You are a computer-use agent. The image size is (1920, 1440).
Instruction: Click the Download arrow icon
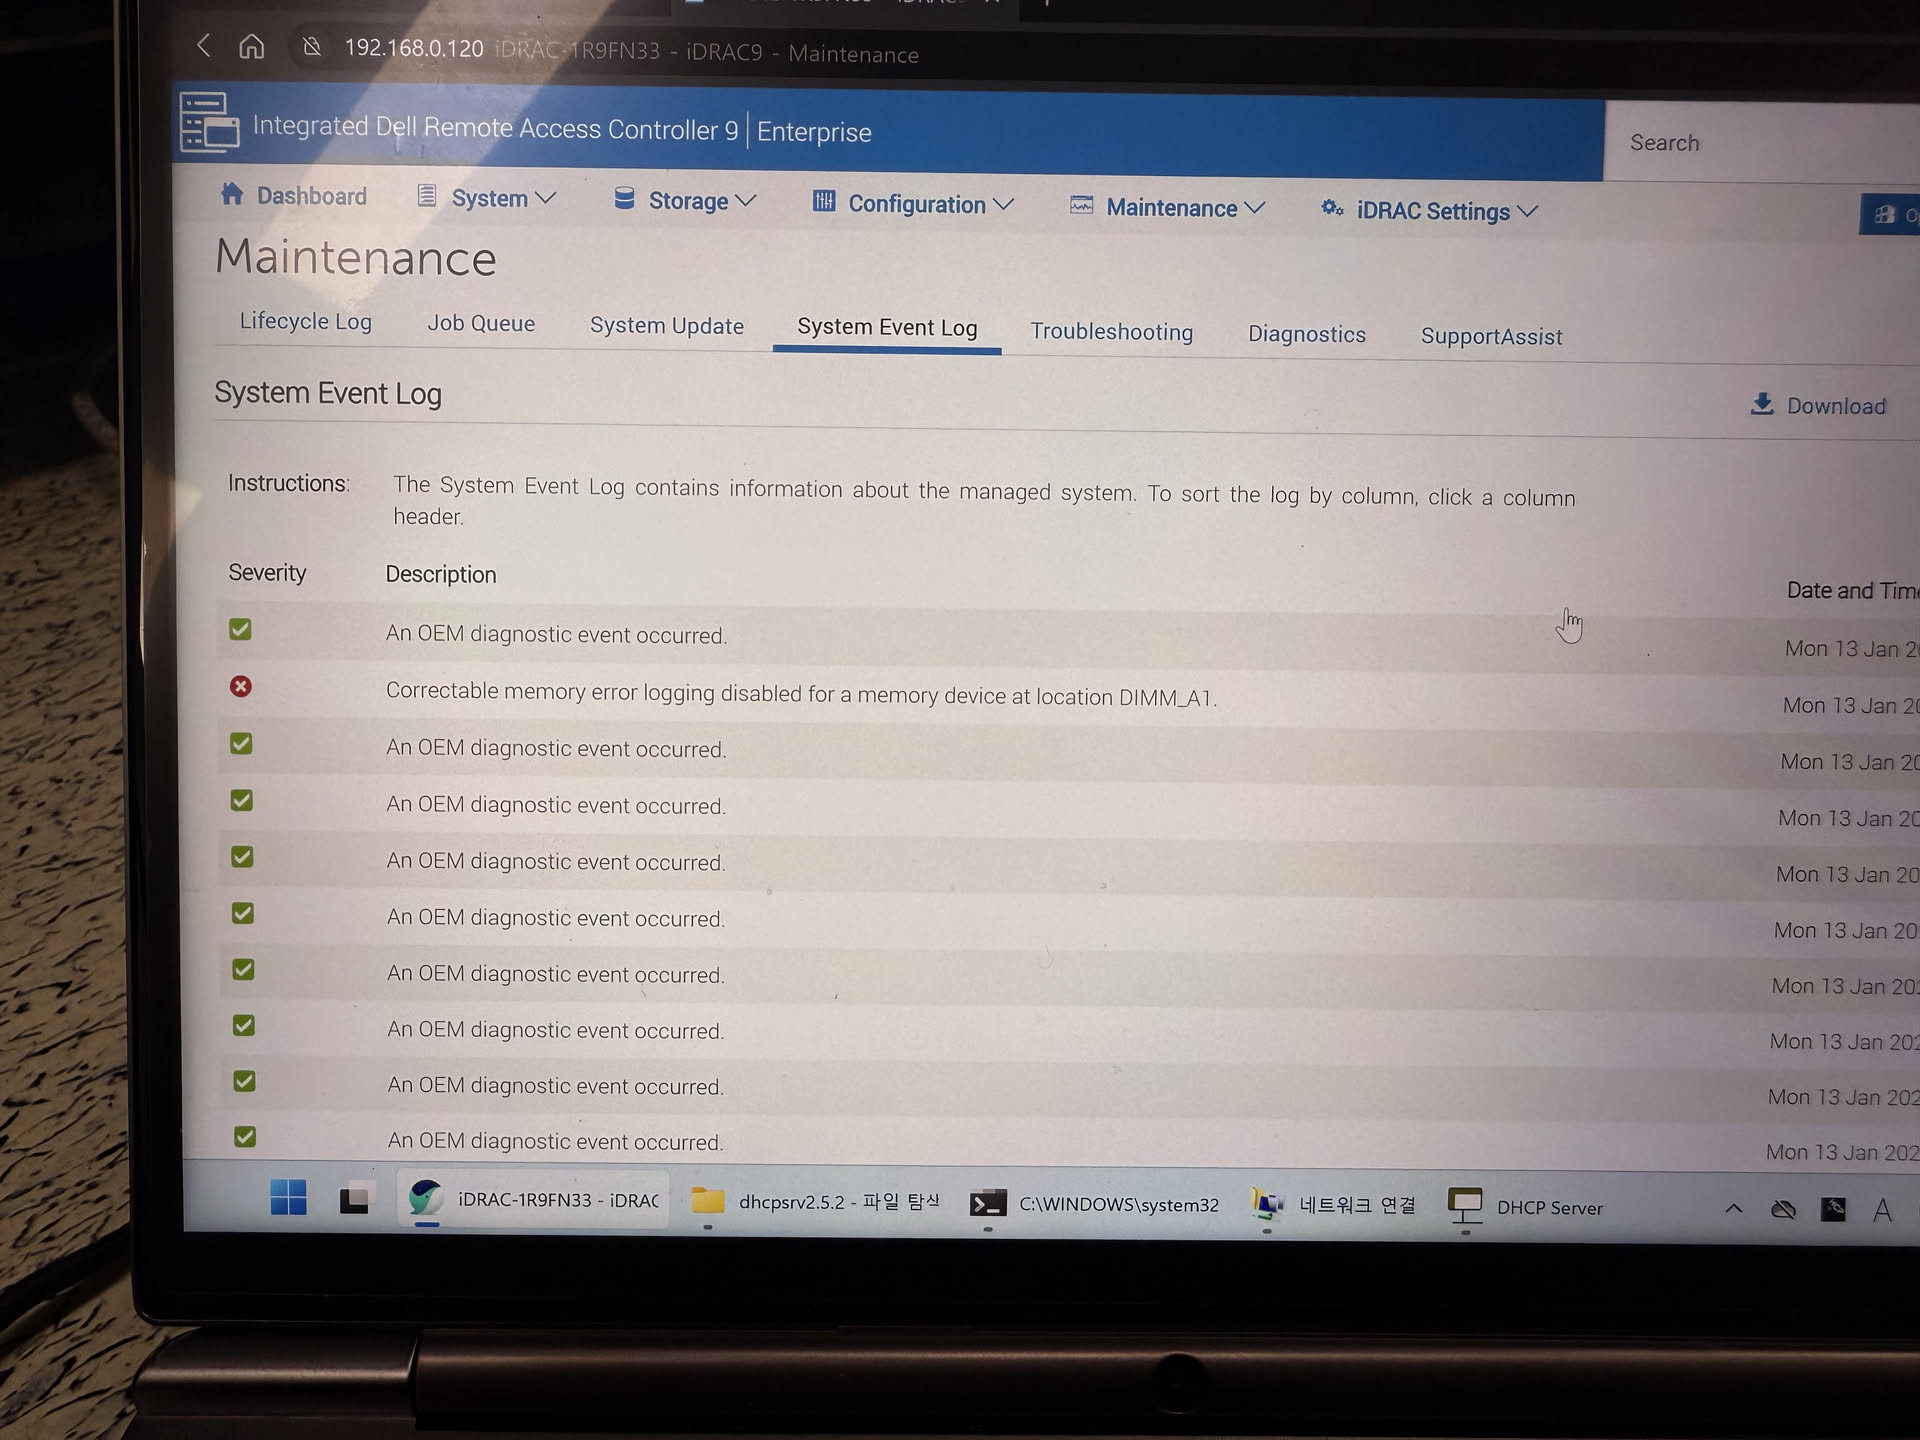(x=1762, y=403)
